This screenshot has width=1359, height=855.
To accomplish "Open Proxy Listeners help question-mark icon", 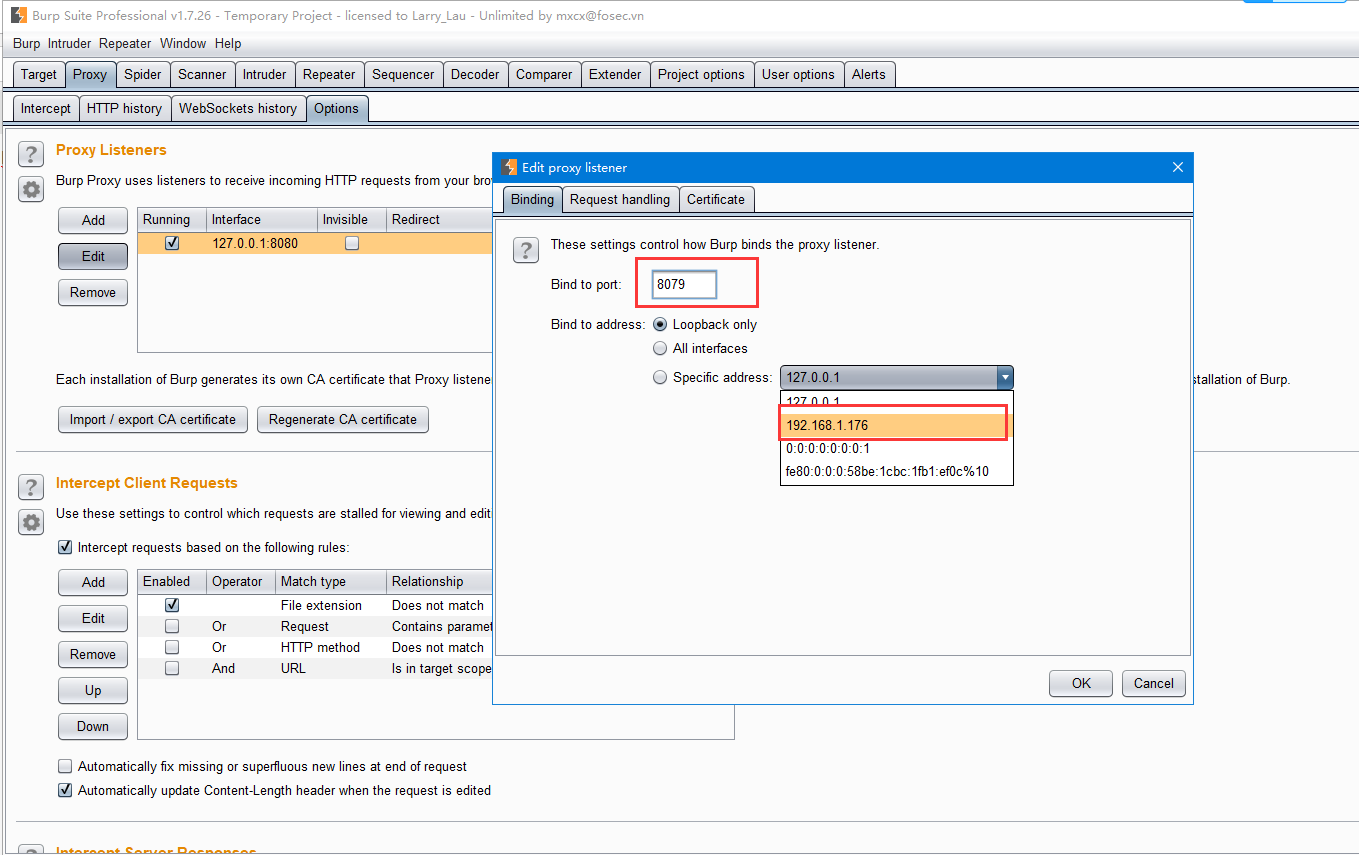I will coord(31,154).
